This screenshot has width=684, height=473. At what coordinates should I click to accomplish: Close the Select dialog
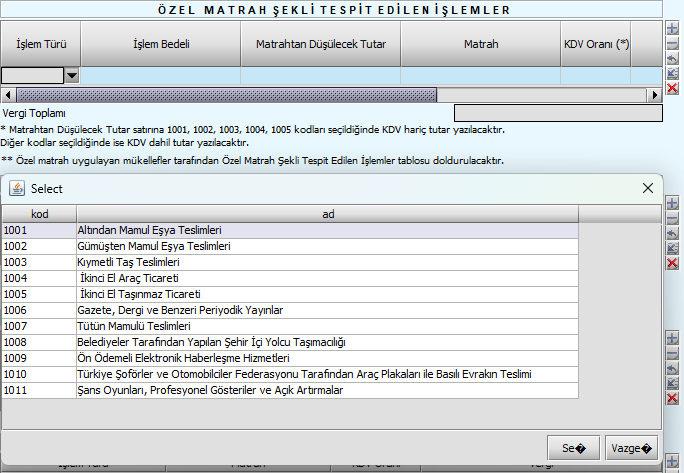point(648,188)
